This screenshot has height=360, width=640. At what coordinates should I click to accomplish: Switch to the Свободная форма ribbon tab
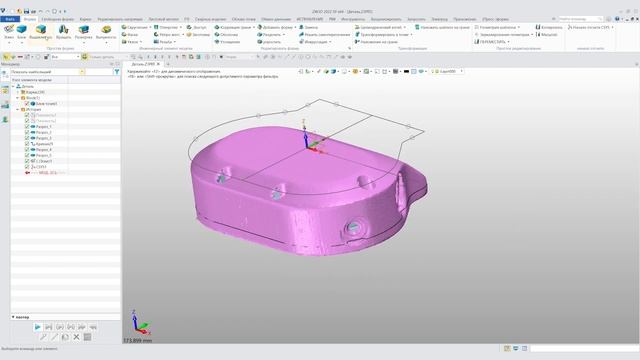58,19
